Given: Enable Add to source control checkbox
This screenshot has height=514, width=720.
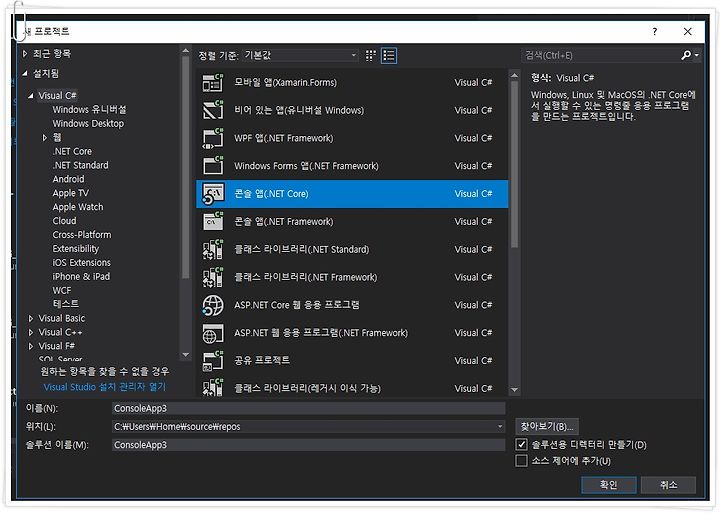Looking at the screenshot, I should pyautogui.click(x=521, y=461).
